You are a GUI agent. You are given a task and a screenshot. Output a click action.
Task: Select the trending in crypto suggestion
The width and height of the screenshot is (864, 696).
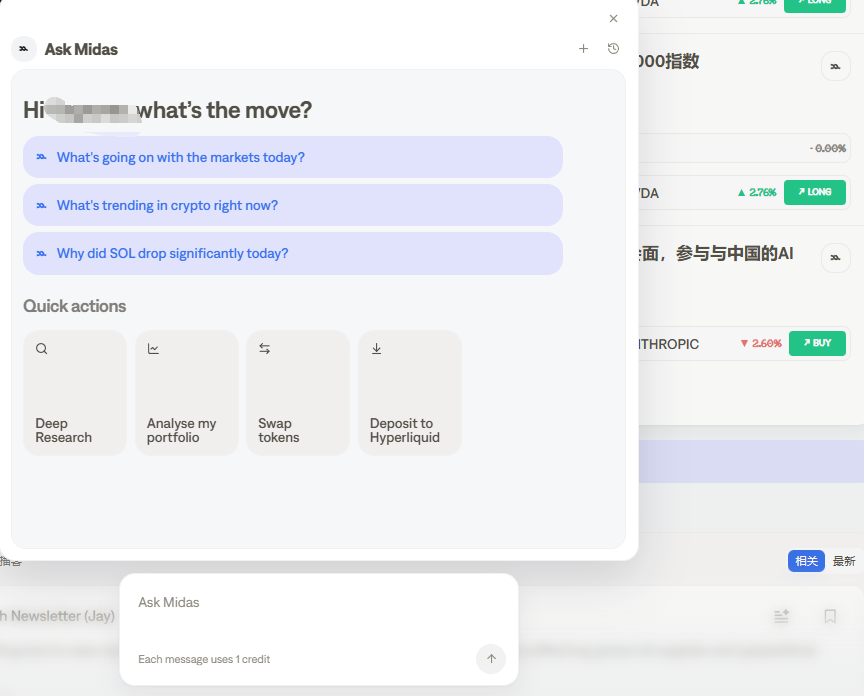[x=293, y=205]
